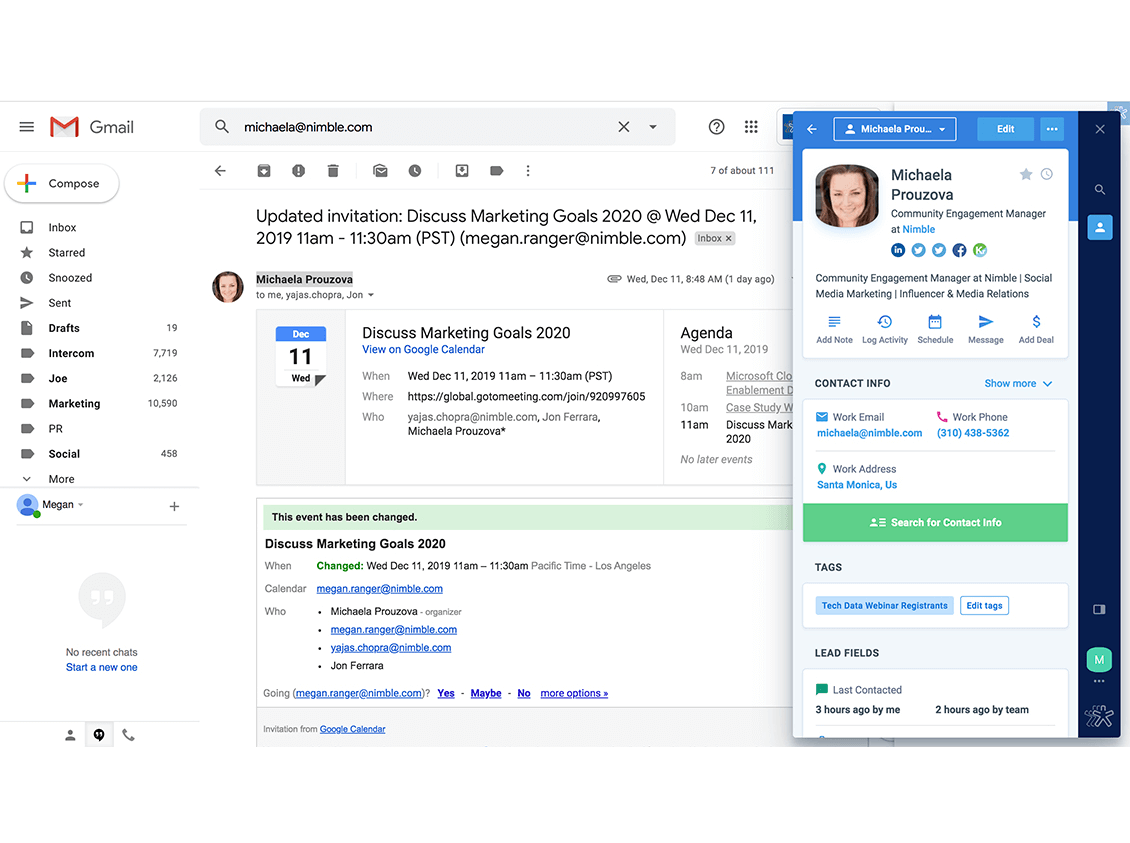The height and width of the screenshot is (843, 1130).
Task: Click the Compose button
Action: tap(62, 184)
